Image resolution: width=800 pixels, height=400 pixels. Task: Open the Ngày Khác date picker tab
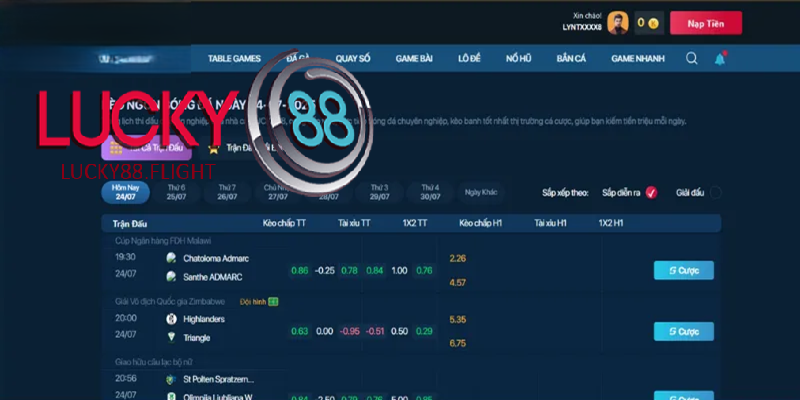(x=481, y=192)
